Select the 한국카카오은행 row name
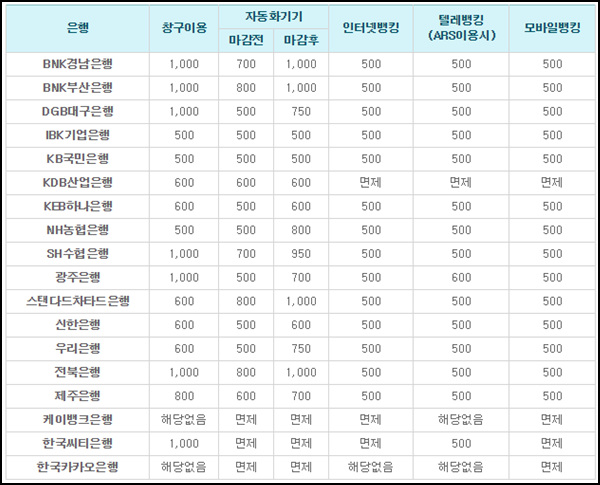 [78, 467]
